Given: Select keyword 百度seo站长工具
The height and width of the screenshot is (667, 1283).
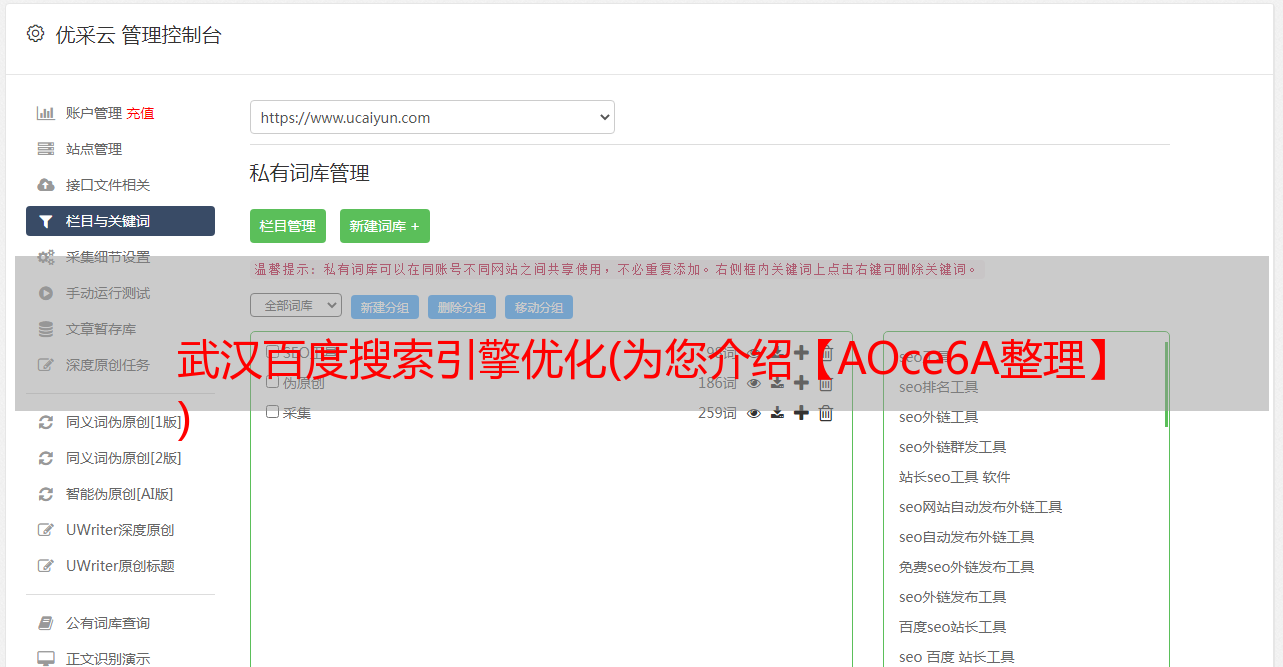Looking at the screenshot, I should pos(953,627).
